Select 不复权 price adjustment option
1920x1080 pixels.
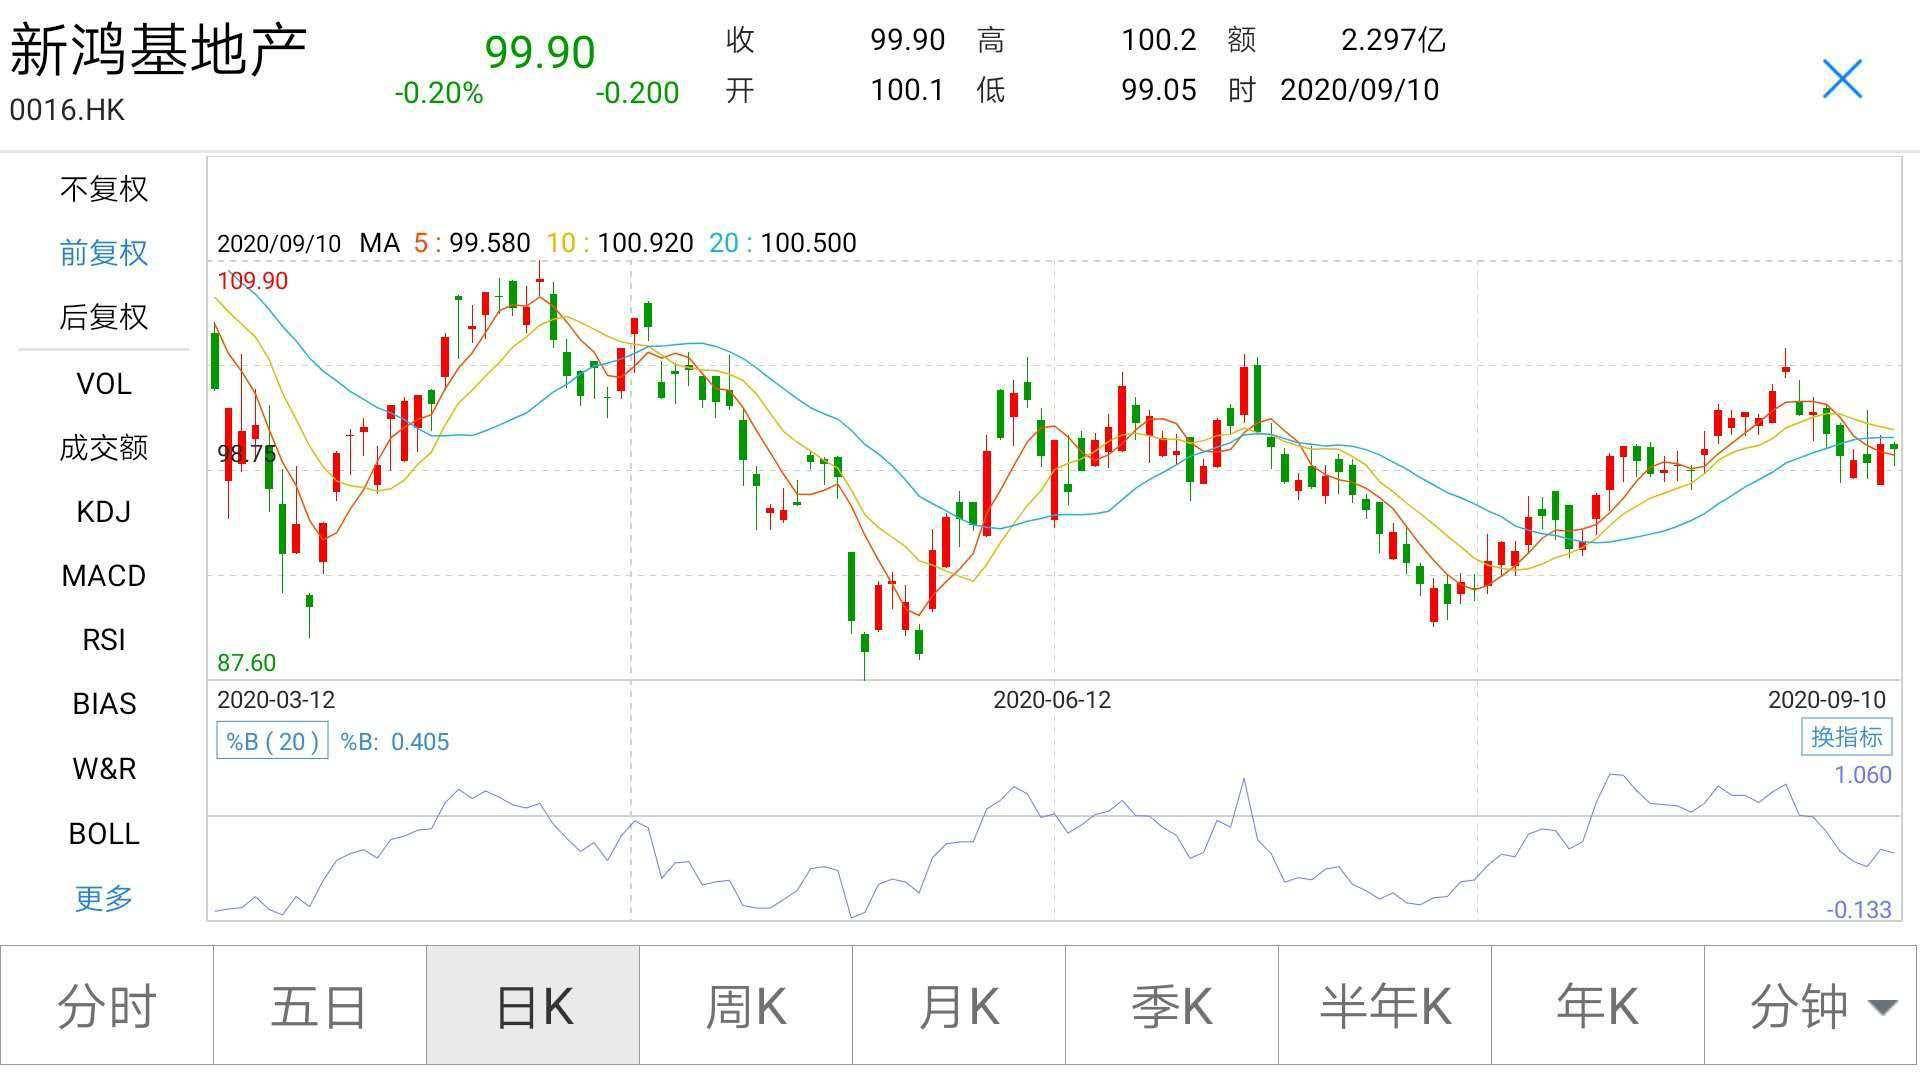[104, 189]
